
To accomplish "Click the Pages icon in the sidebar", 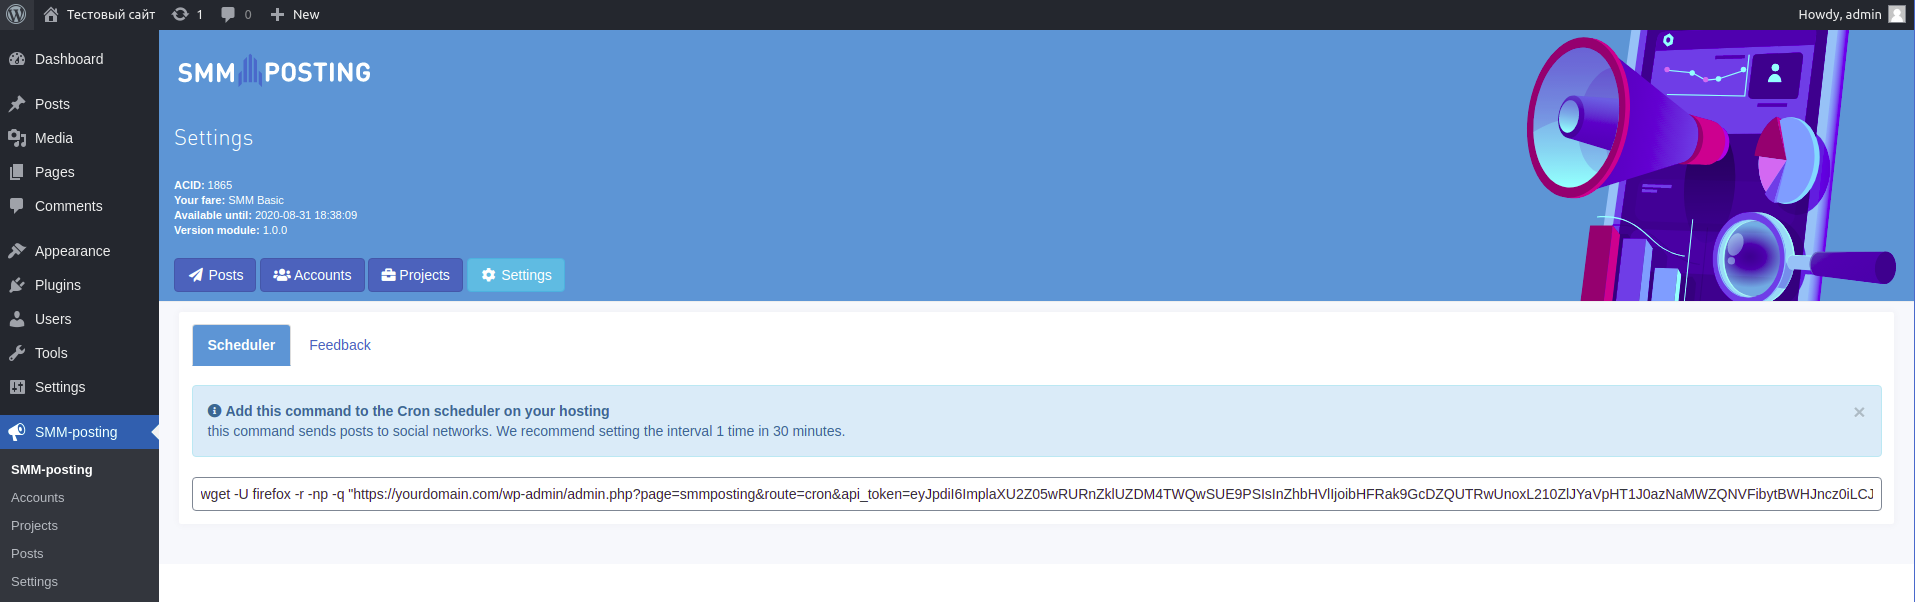I will 17,172.
